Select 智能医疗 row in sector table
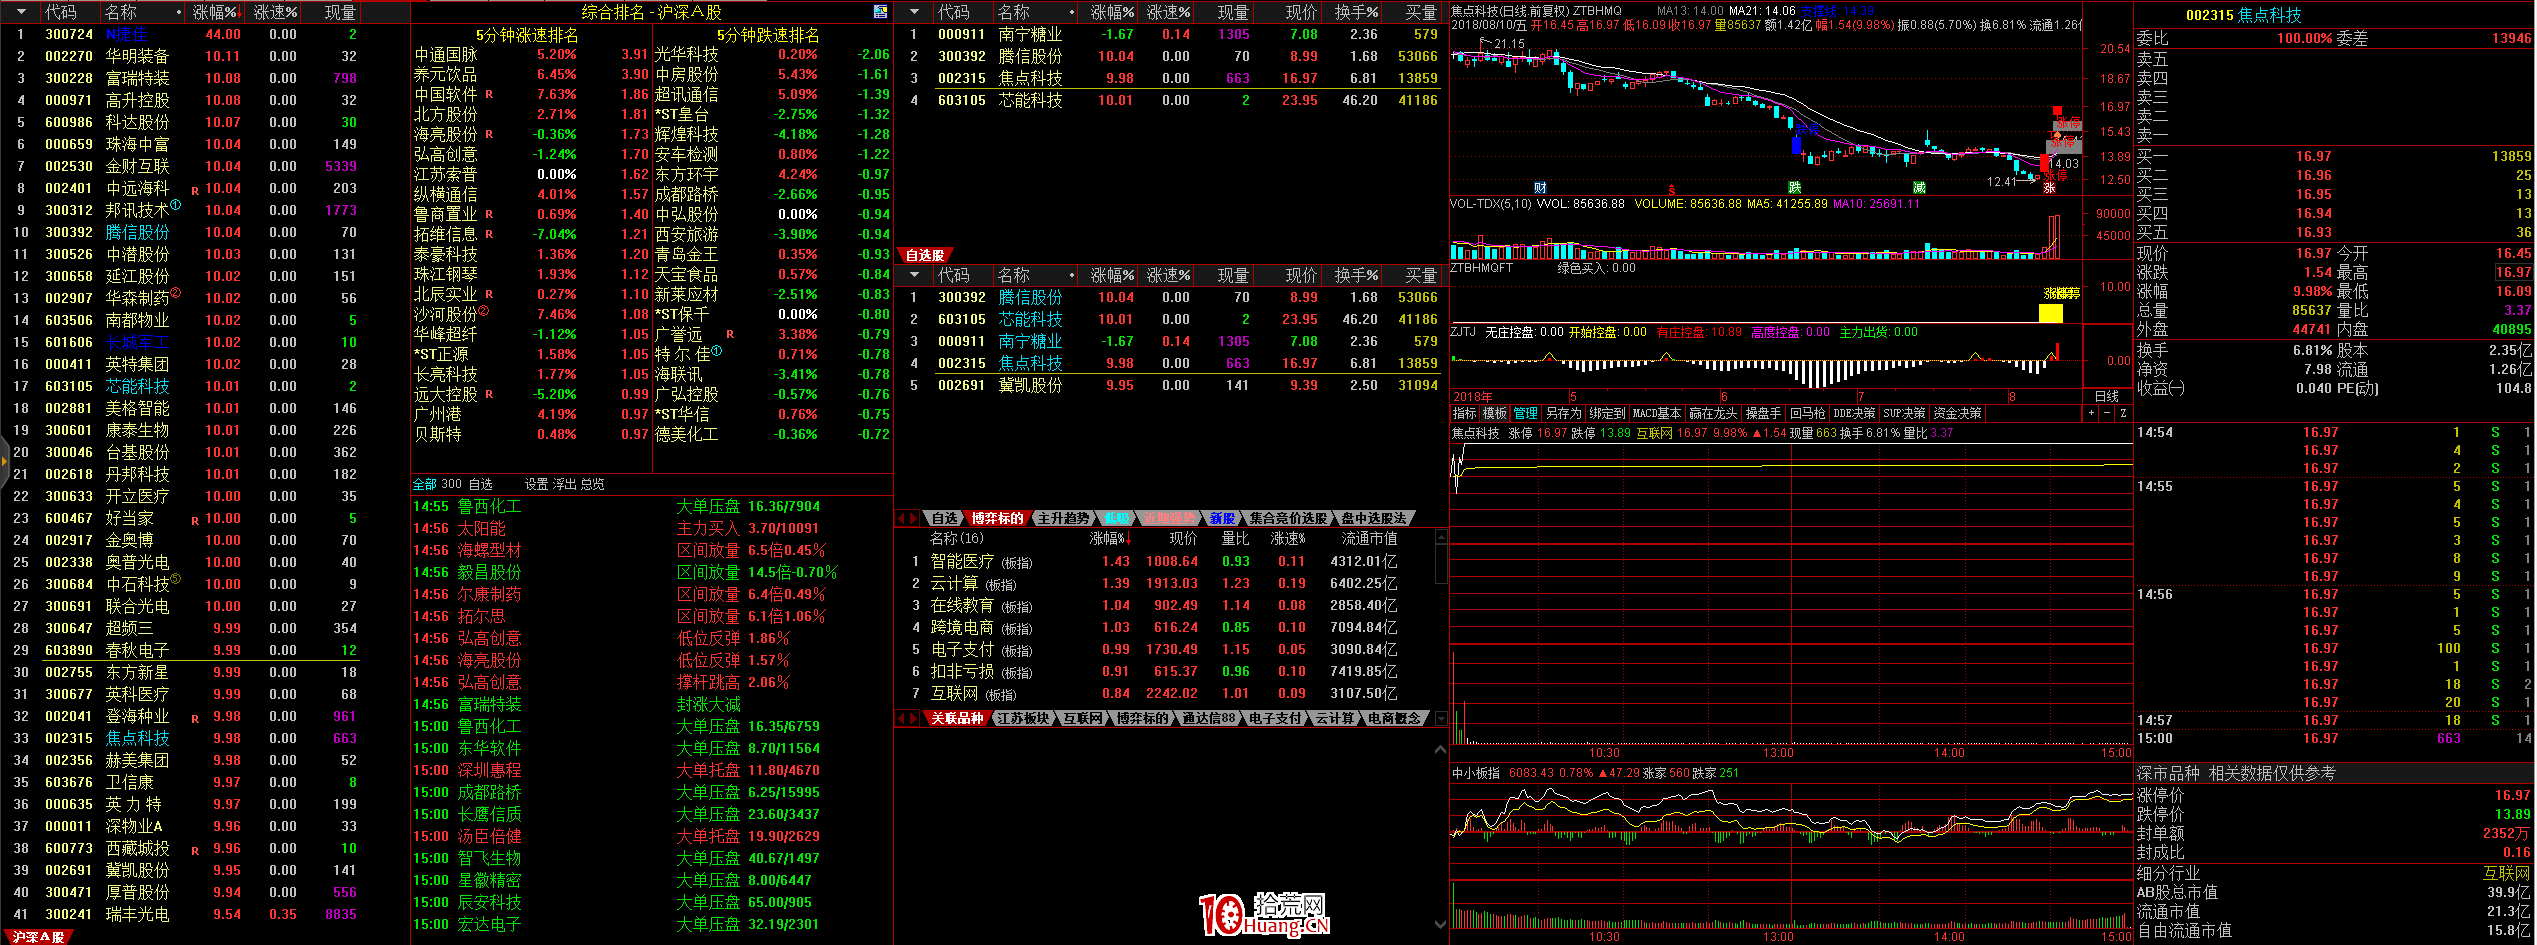 pyautogui.click(x=1166, y=561)
